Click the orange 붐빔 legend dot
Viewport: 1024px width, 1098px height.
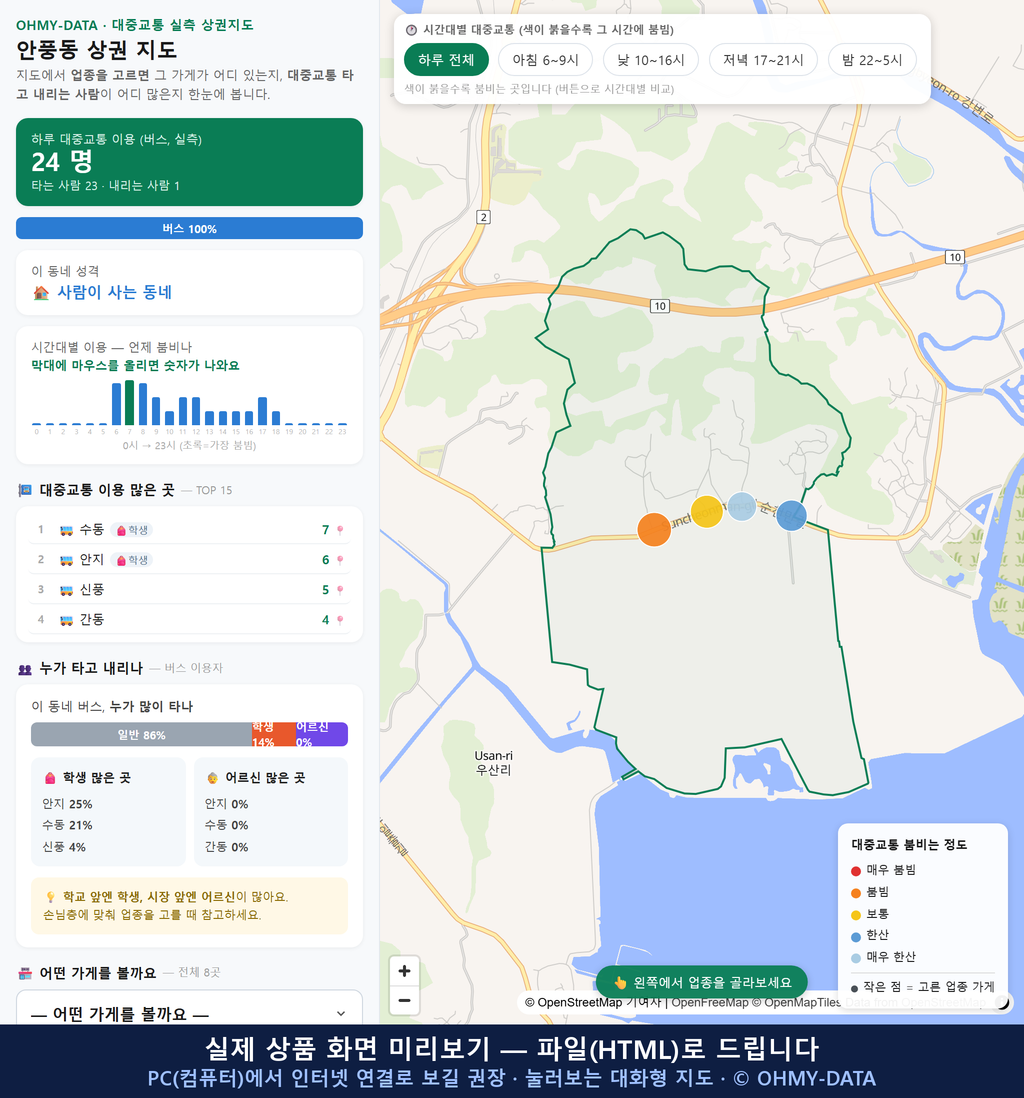(855, 893)
